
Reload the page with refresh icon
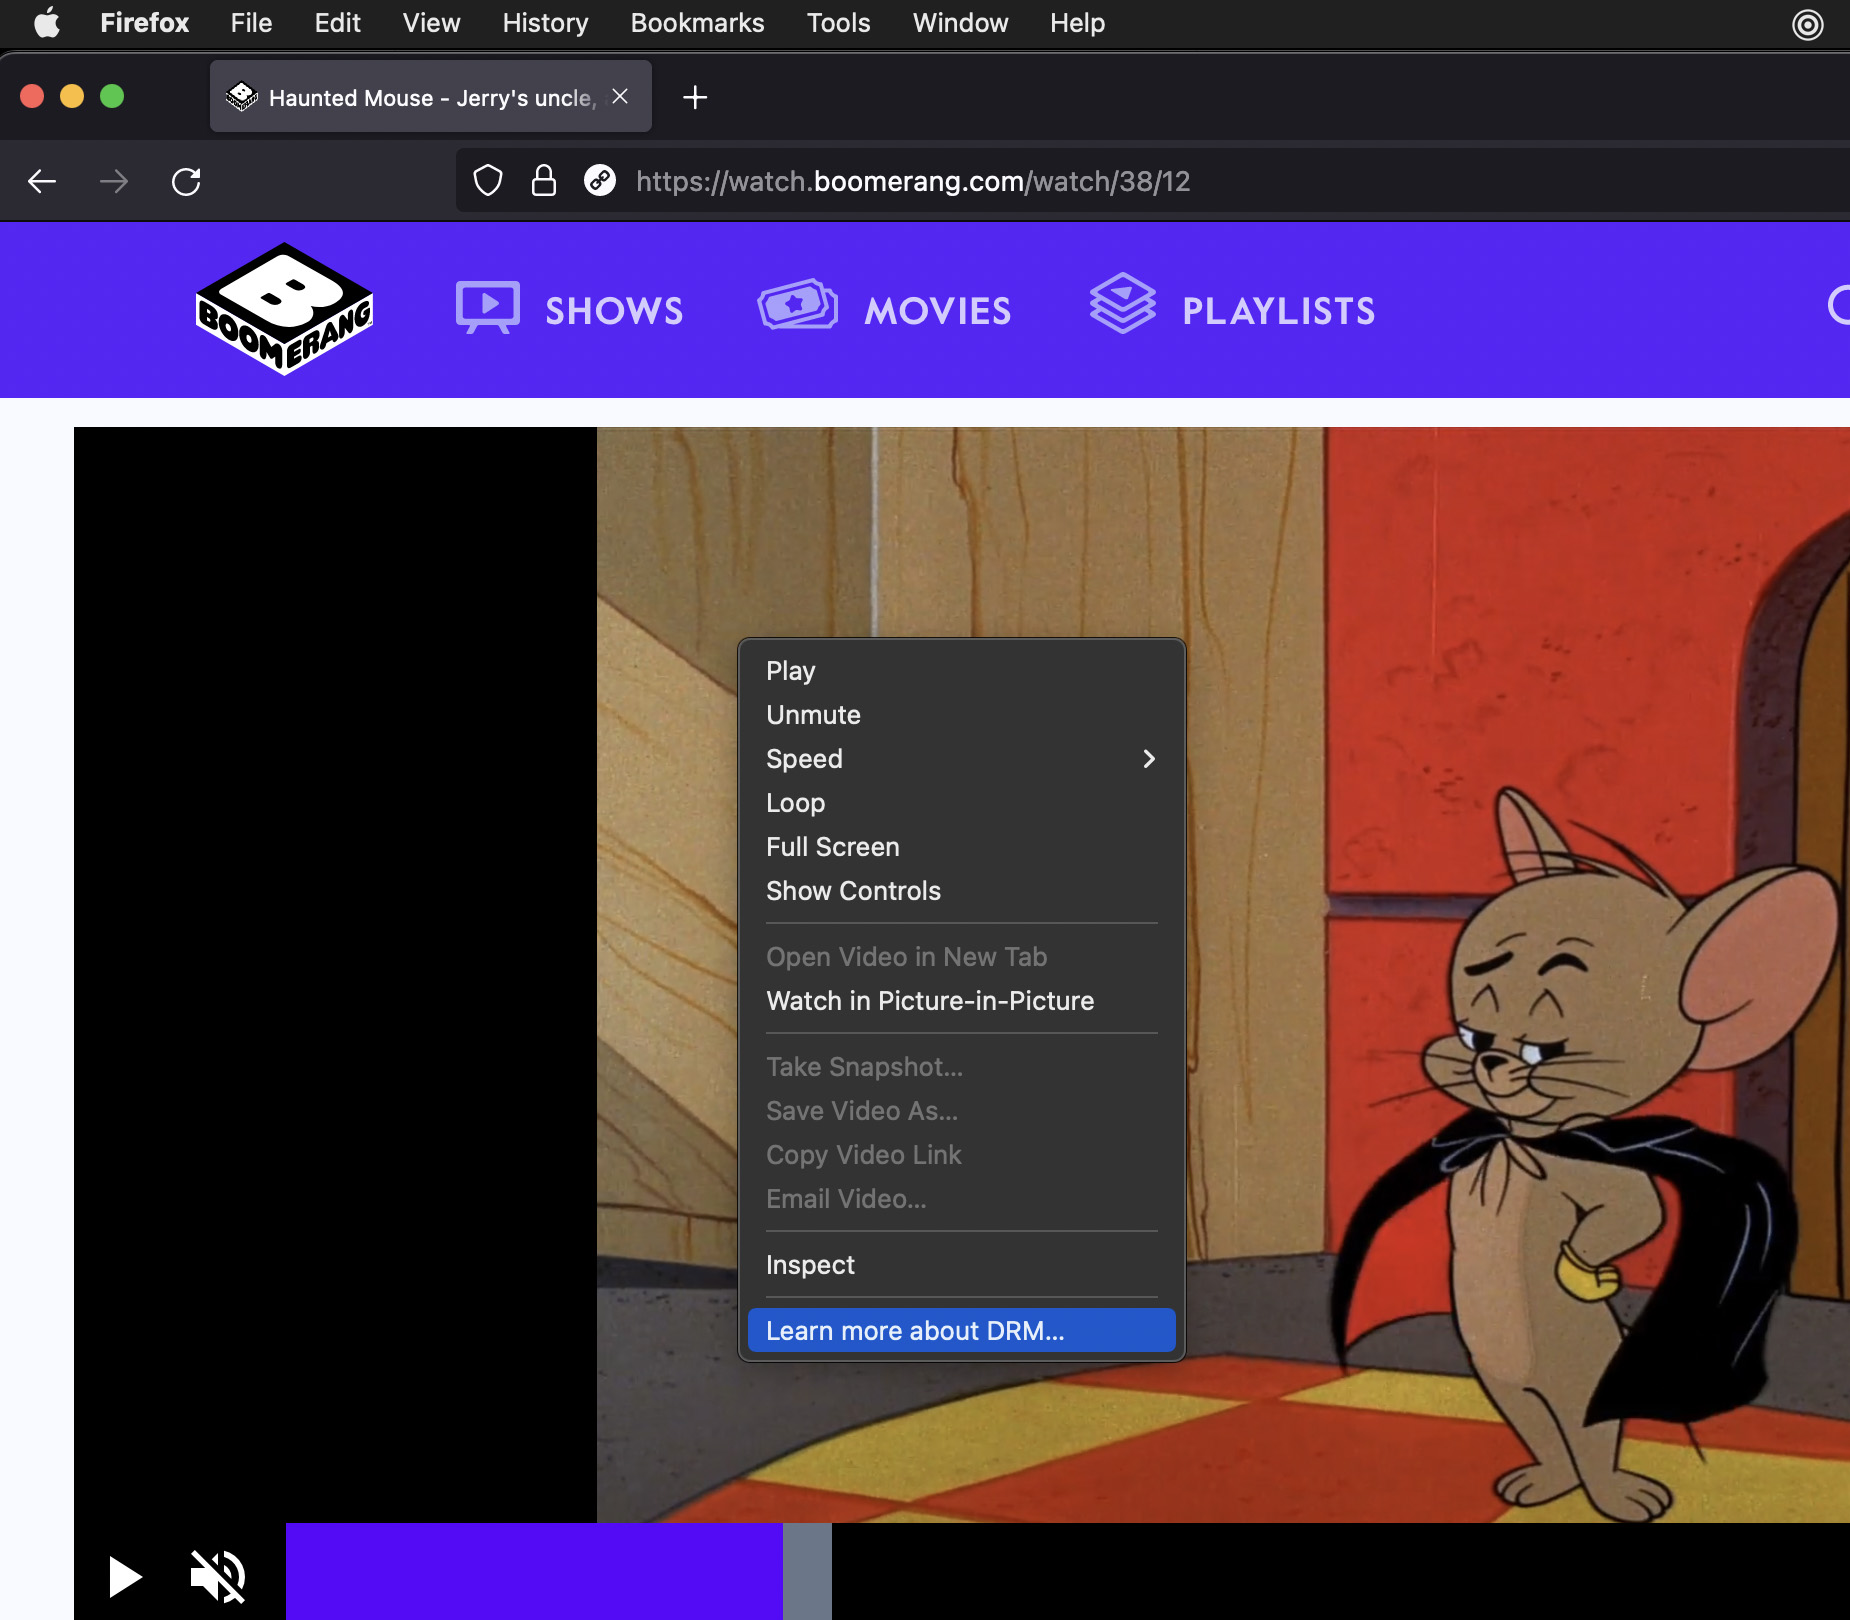coord(186,181)
